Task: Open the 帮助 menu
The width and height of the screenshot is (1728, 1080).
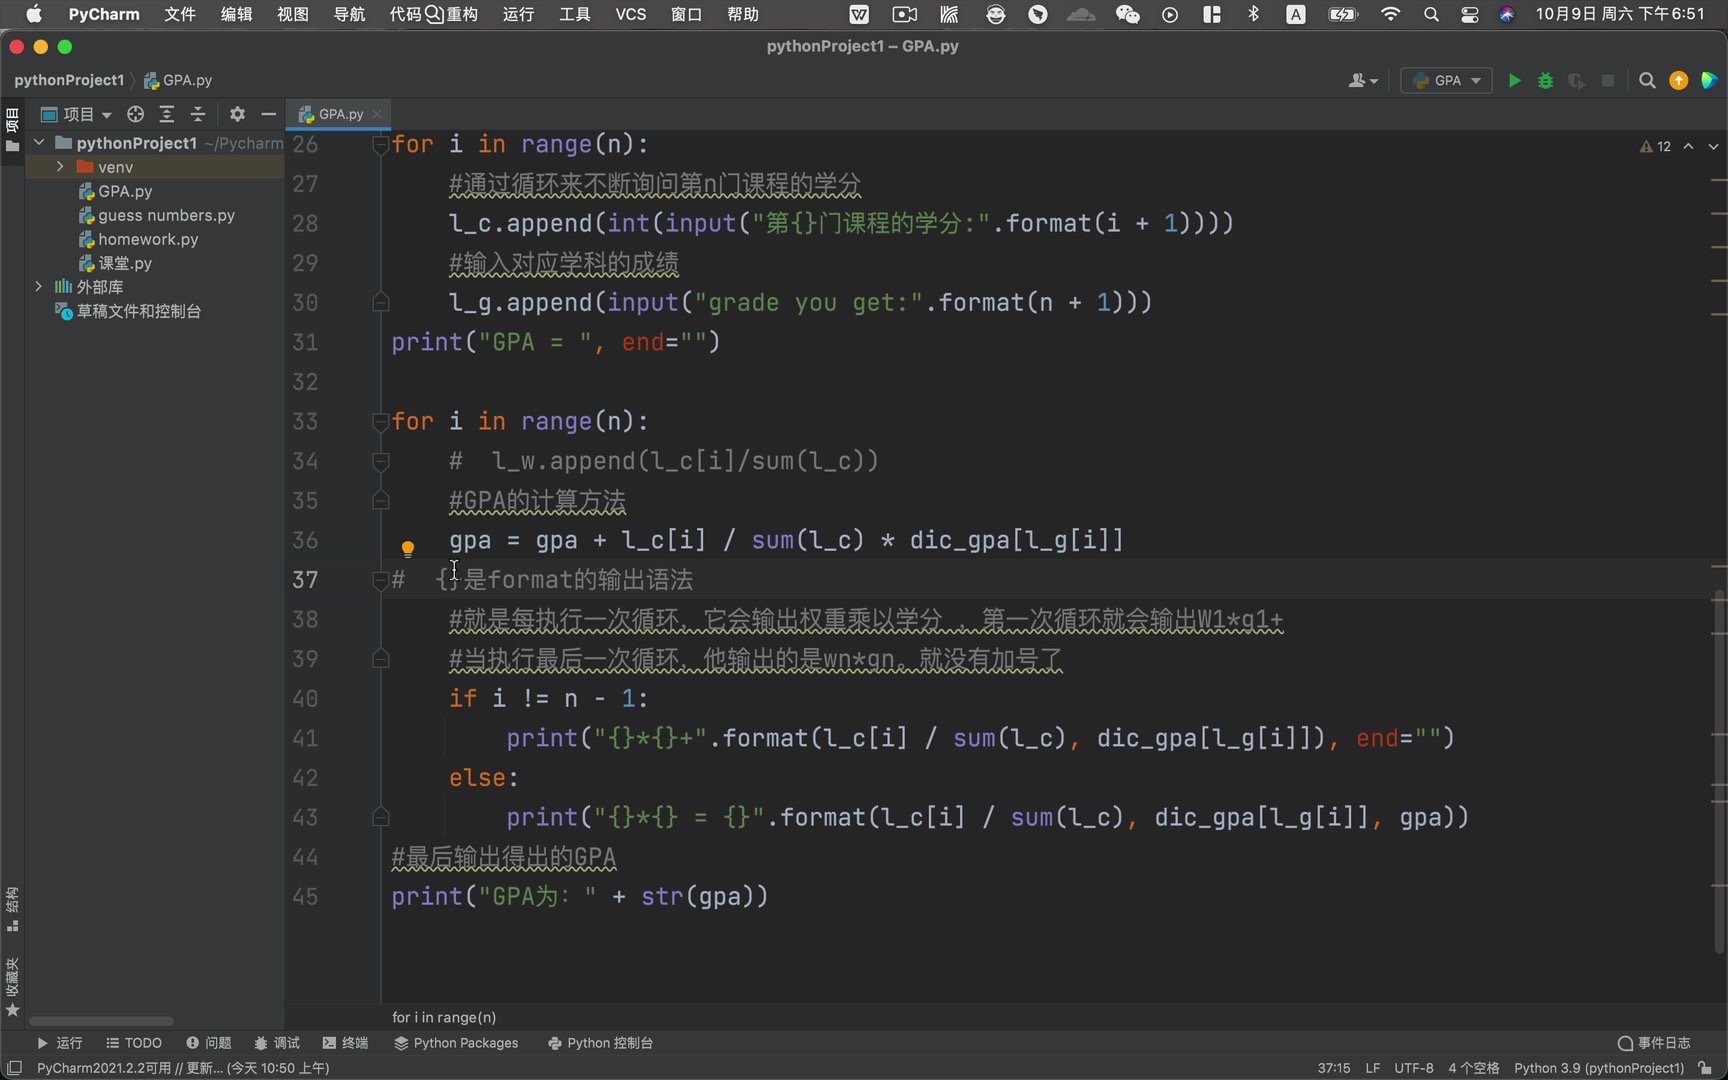Action: click(x=743, y=14)
